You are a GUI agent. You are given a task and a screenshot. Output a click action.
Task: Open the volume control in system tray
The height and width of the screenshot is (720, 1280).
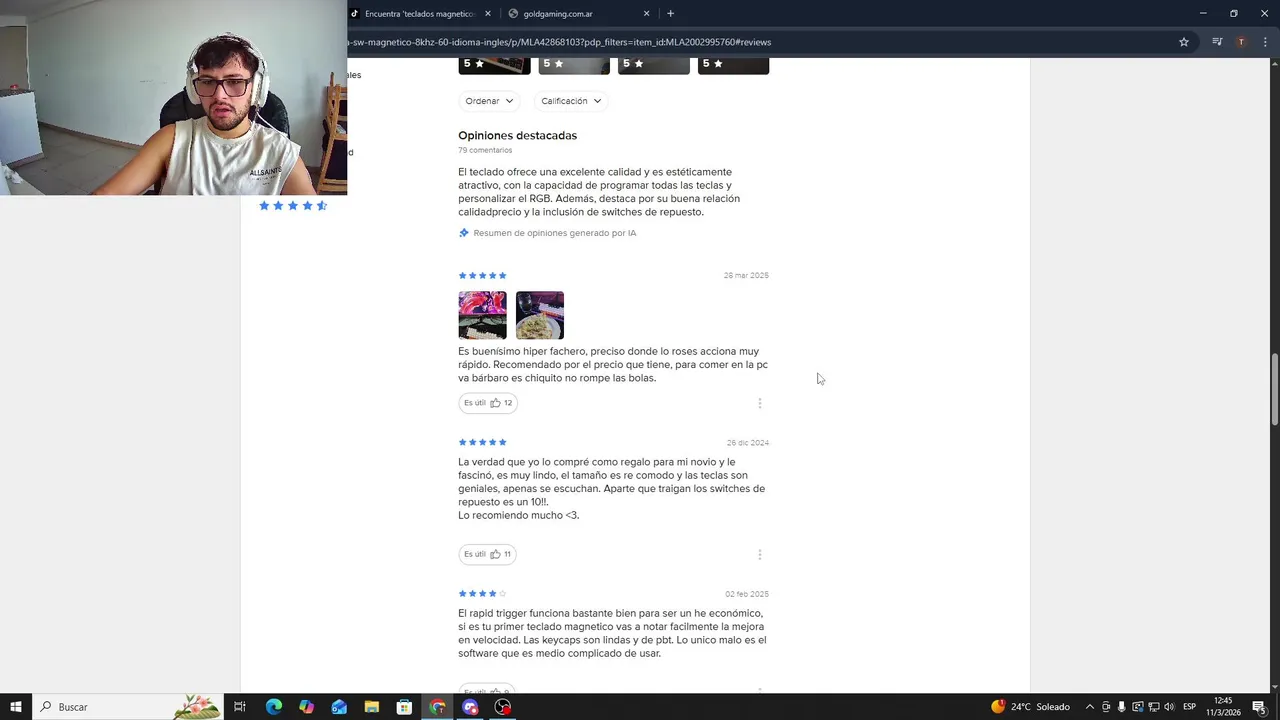1169,707
